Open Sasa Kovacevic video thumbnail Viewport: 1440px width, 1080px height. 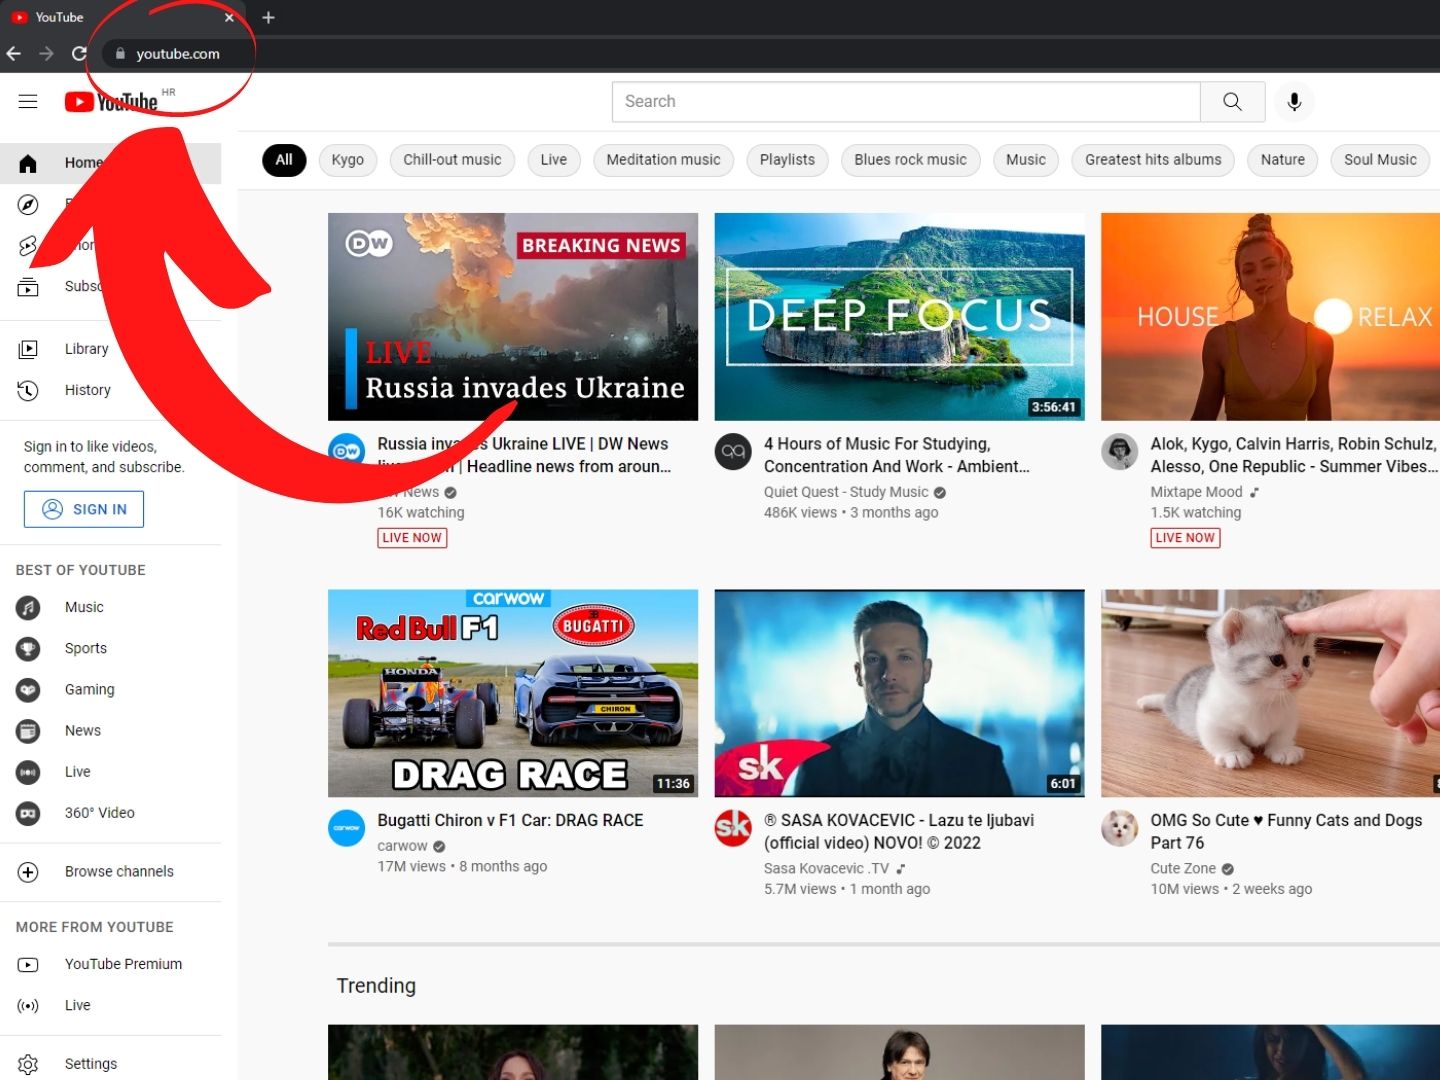pos(899,693)
